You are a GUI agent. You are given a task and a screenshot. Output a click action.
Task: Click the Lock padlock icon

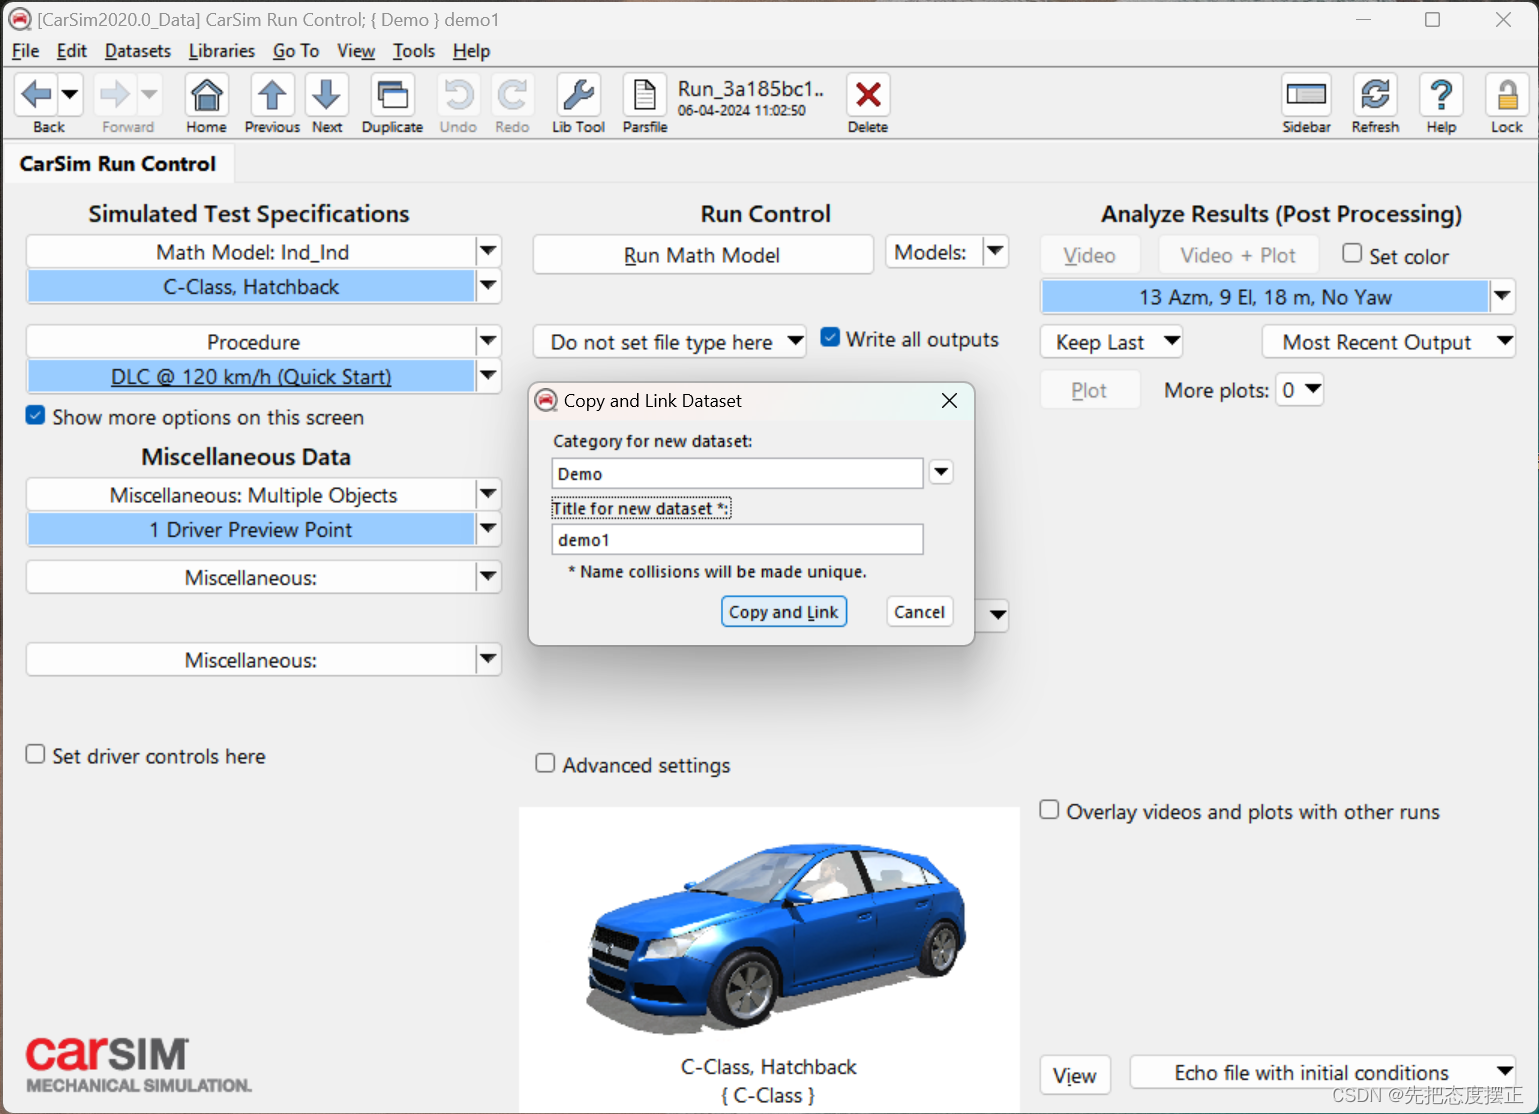tap(1506, 95)
